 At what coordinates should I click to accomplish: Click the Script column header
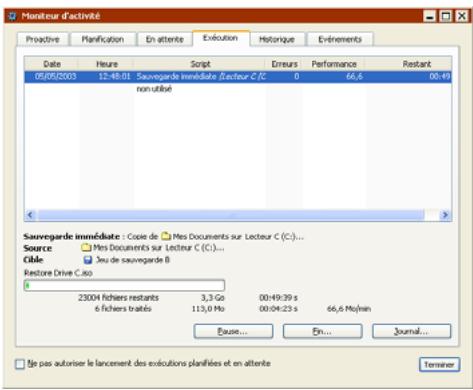pos(200,64)
